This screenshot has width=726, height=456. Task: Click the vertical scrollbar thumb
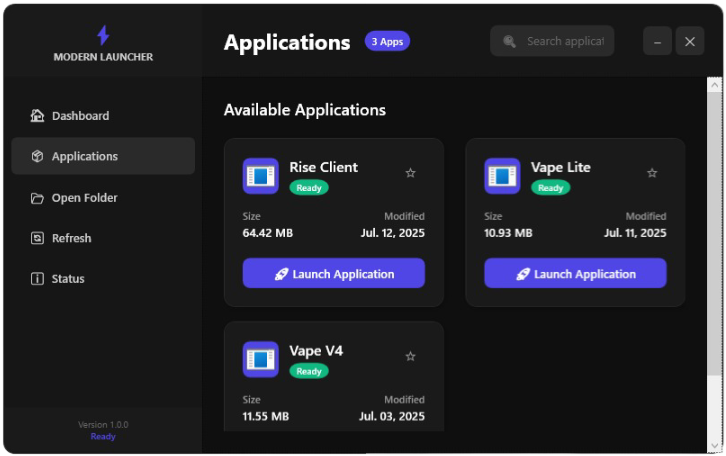pos(714,234)
